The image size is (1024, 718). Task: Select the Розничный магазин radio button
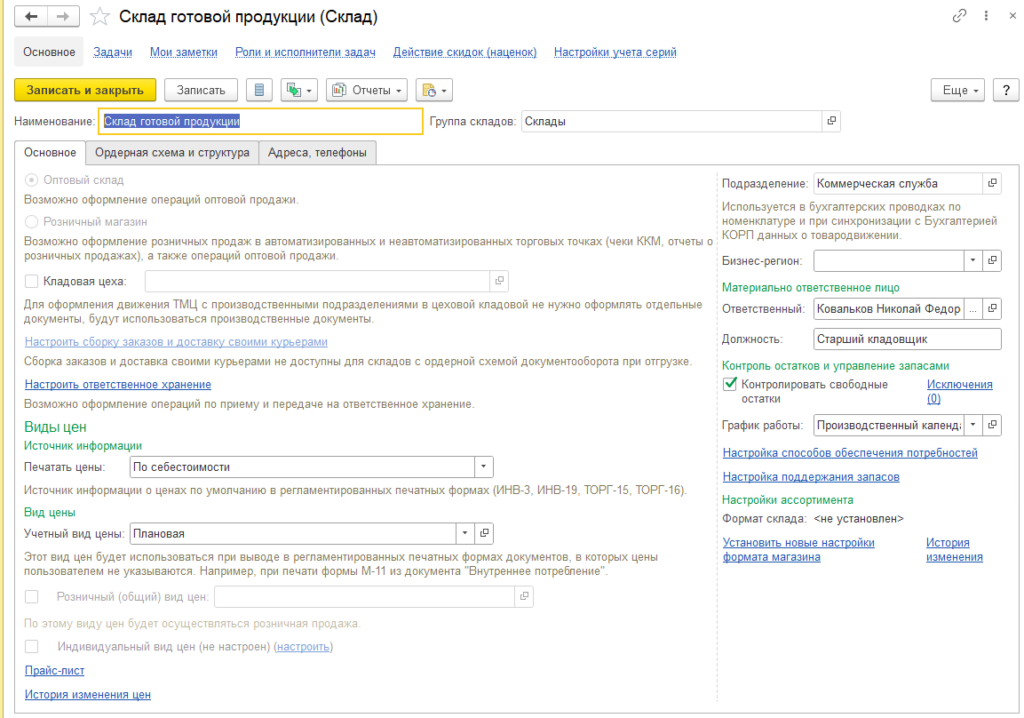(x=31, y=221)
